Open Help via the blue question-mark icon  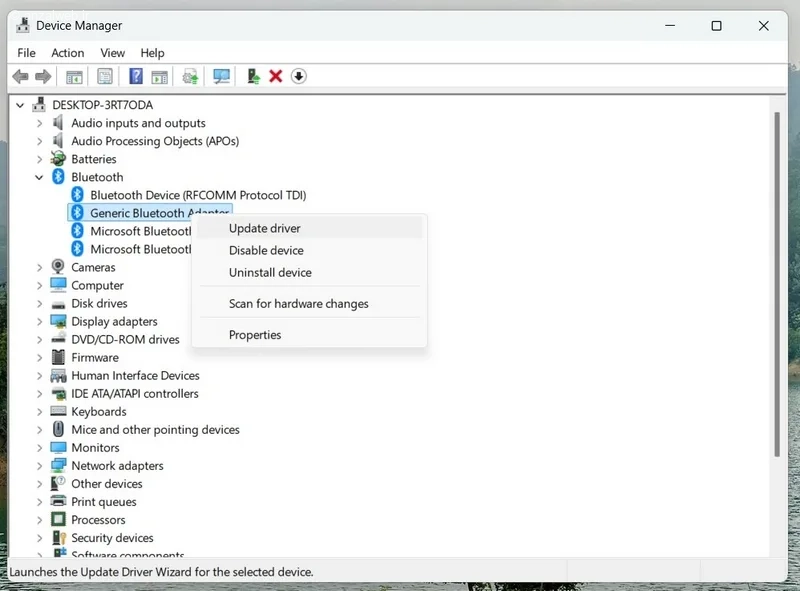pos(136,77)
